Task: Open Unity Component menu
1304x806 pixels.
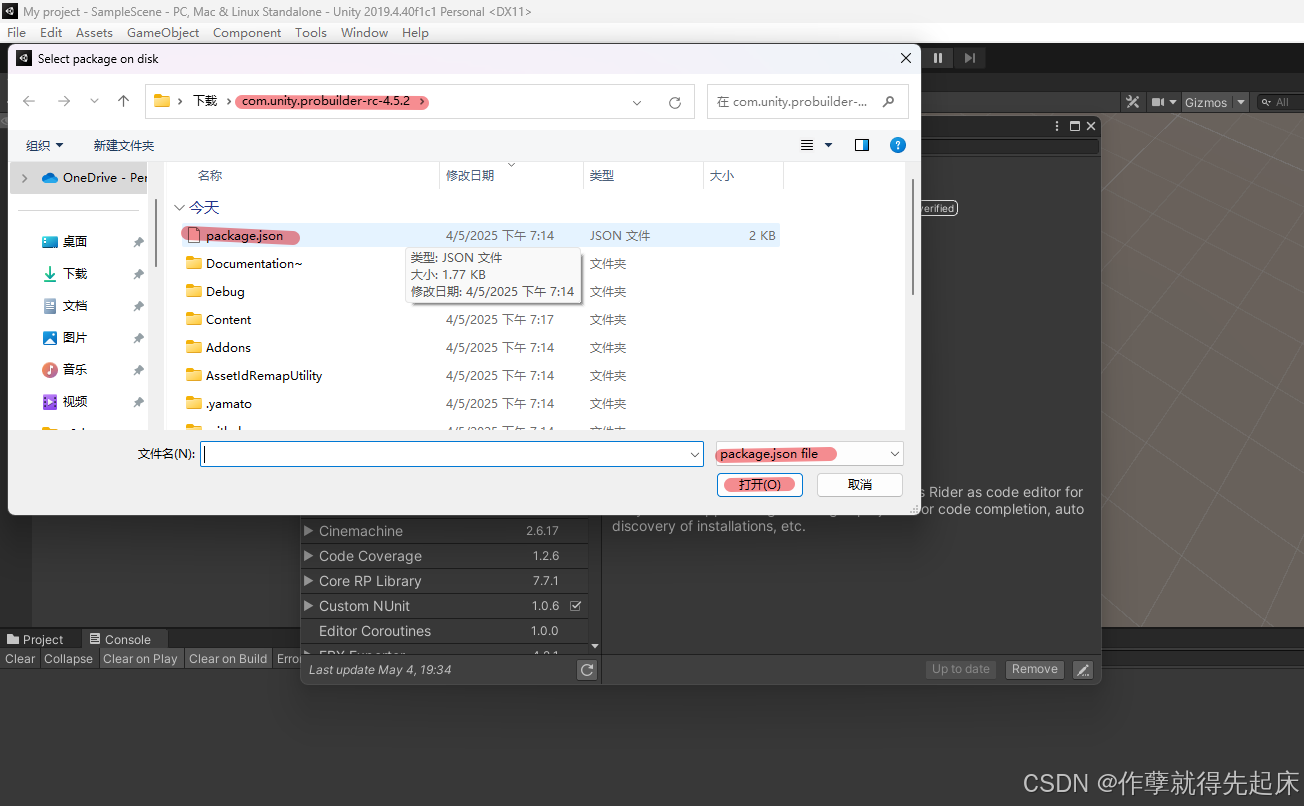Action: coord(247,32)
